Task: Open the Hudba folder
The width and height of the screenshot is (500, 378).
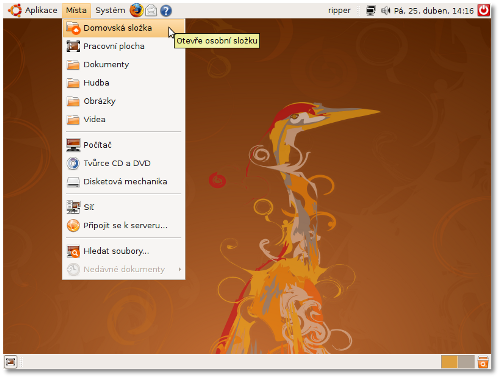Action: click(123, 83)
